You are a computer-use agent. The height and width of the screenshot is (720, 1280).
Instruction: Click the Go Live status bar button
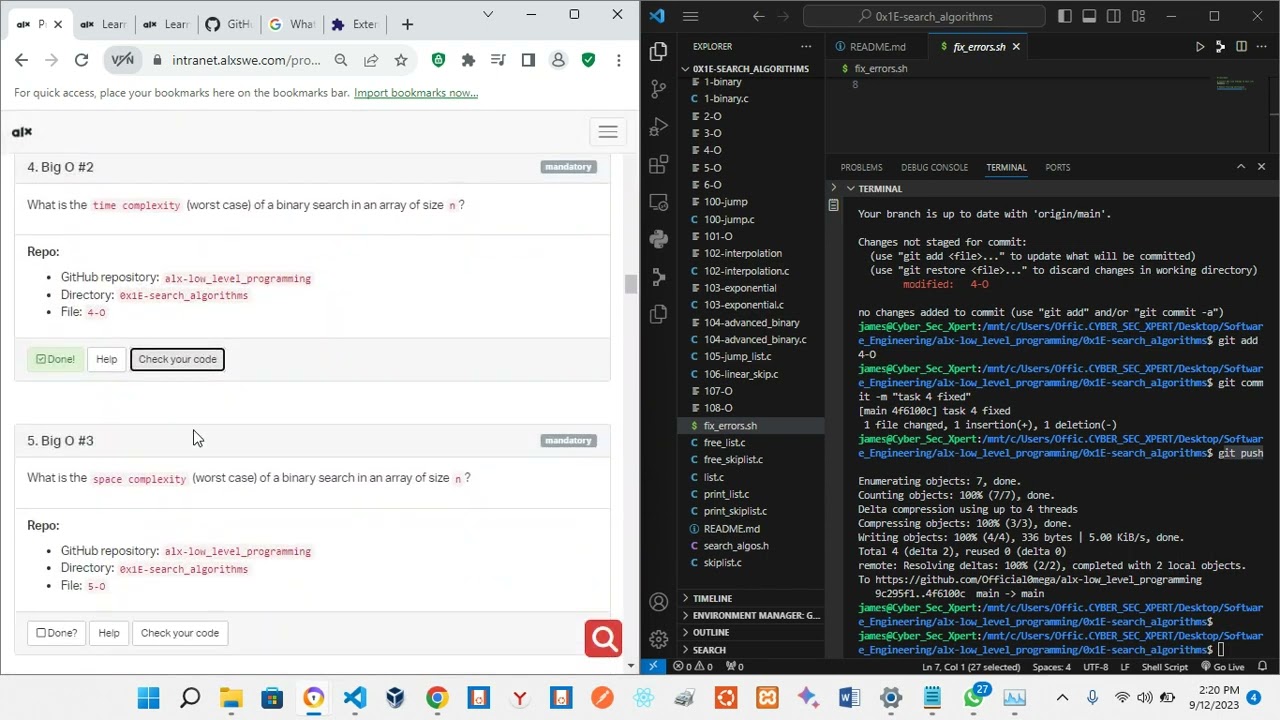[x=1223, y=667]
